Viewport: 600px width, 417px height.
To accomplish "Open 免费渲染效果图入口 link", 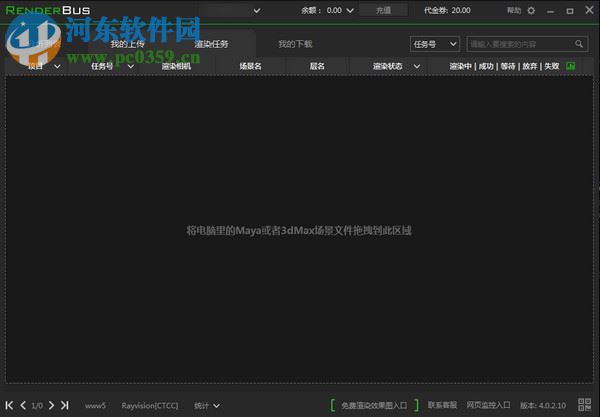I will click(x=374, y=405).
